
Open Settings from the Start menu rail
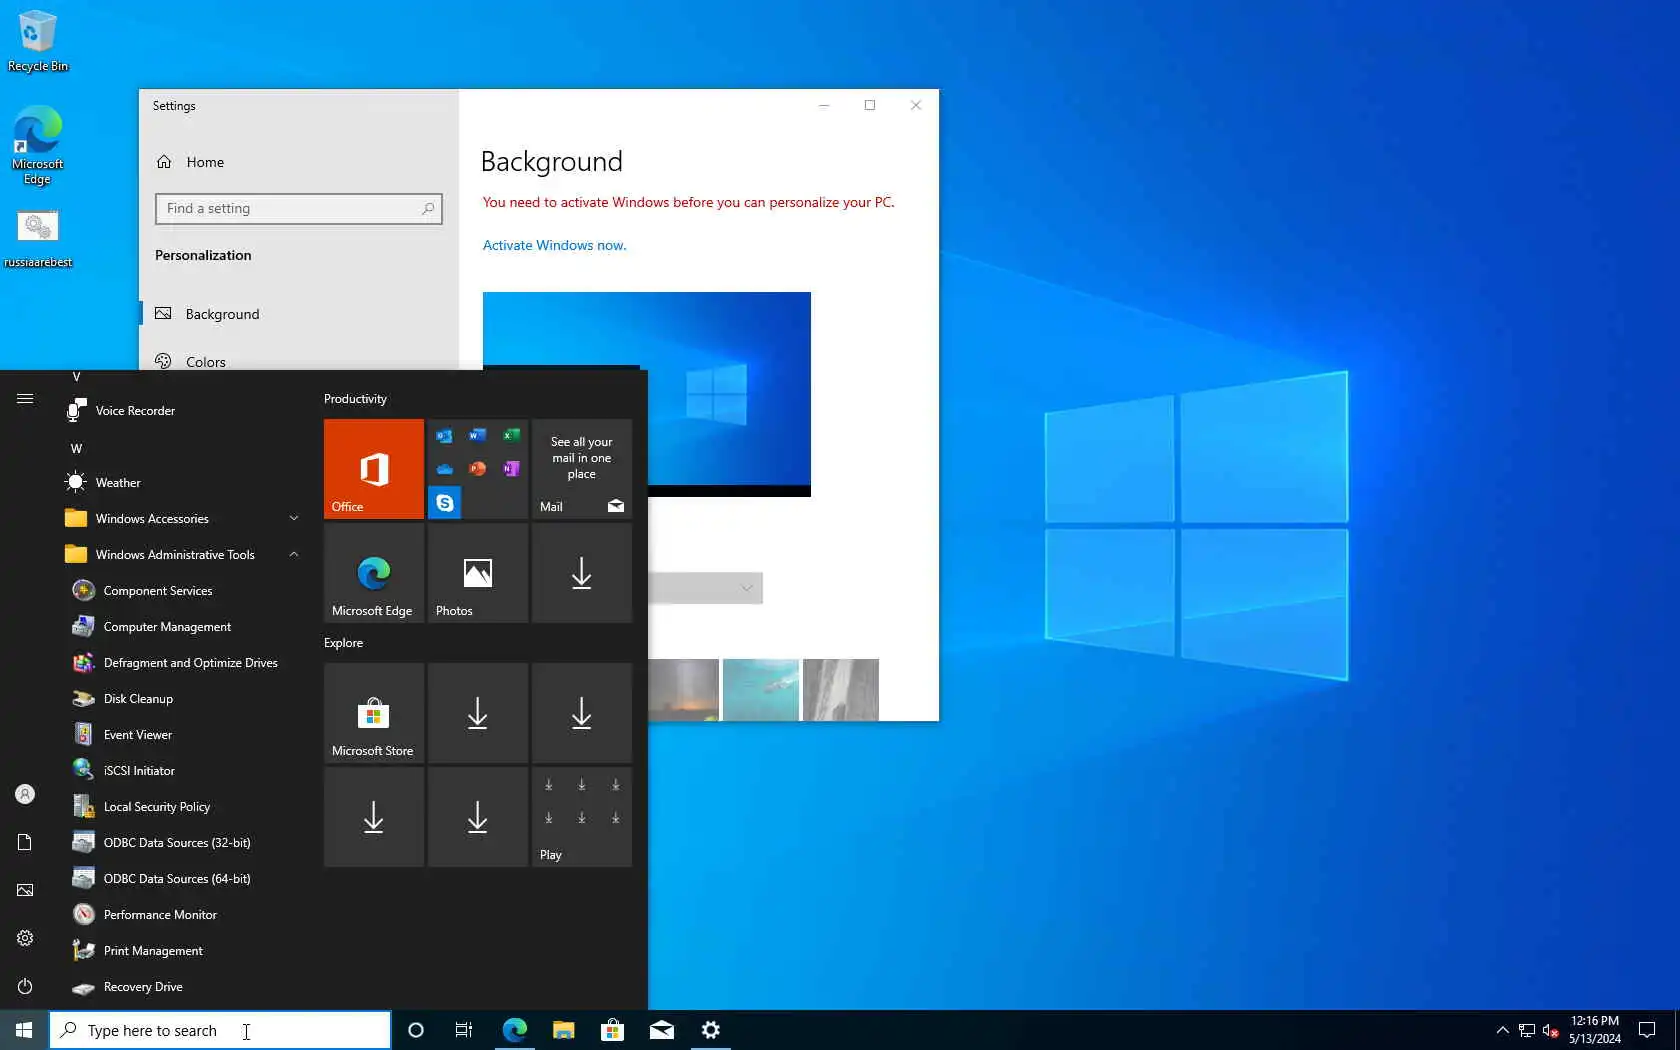pyautogui.click(x=25, y=938)
